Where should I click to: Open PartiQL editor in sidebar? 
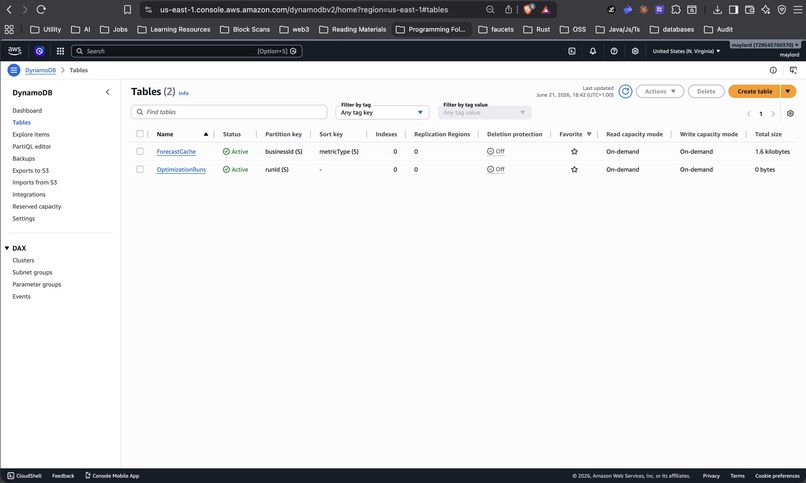pyautogui.click(x=32, y=146)
